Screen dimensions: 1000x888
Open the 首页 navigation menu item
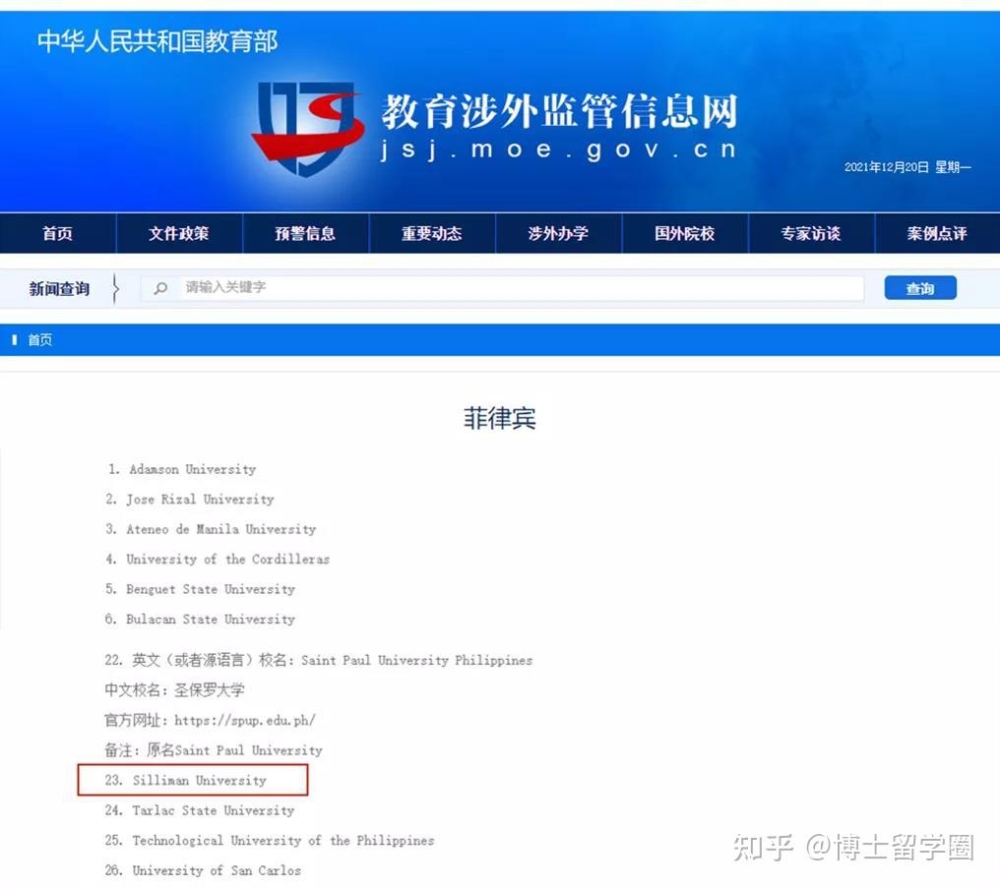click(x=57, y=233)
